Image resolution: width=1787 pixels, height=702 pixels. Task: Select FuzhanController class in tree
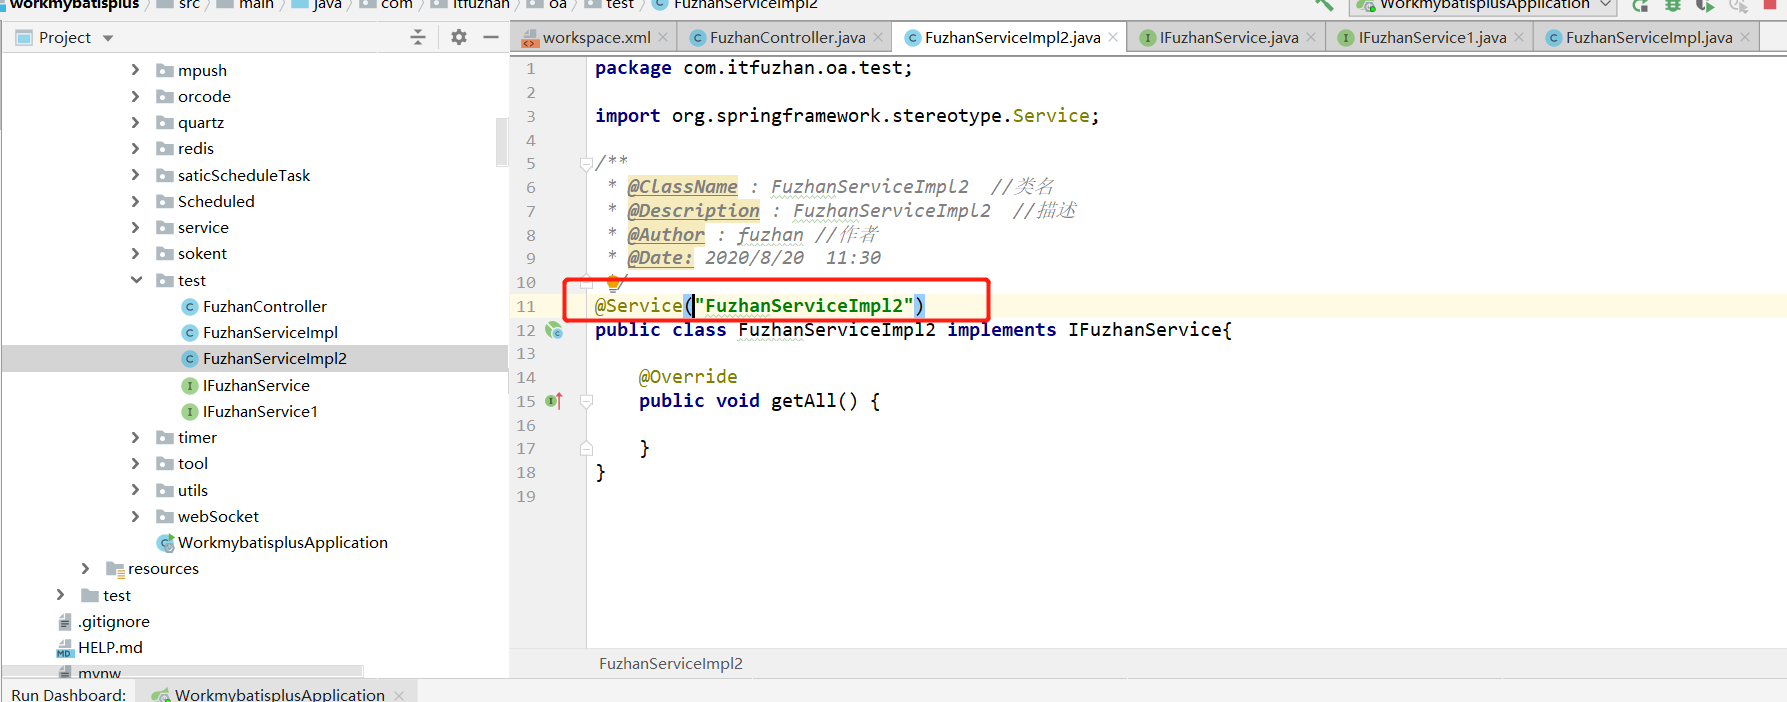point(264,306)
